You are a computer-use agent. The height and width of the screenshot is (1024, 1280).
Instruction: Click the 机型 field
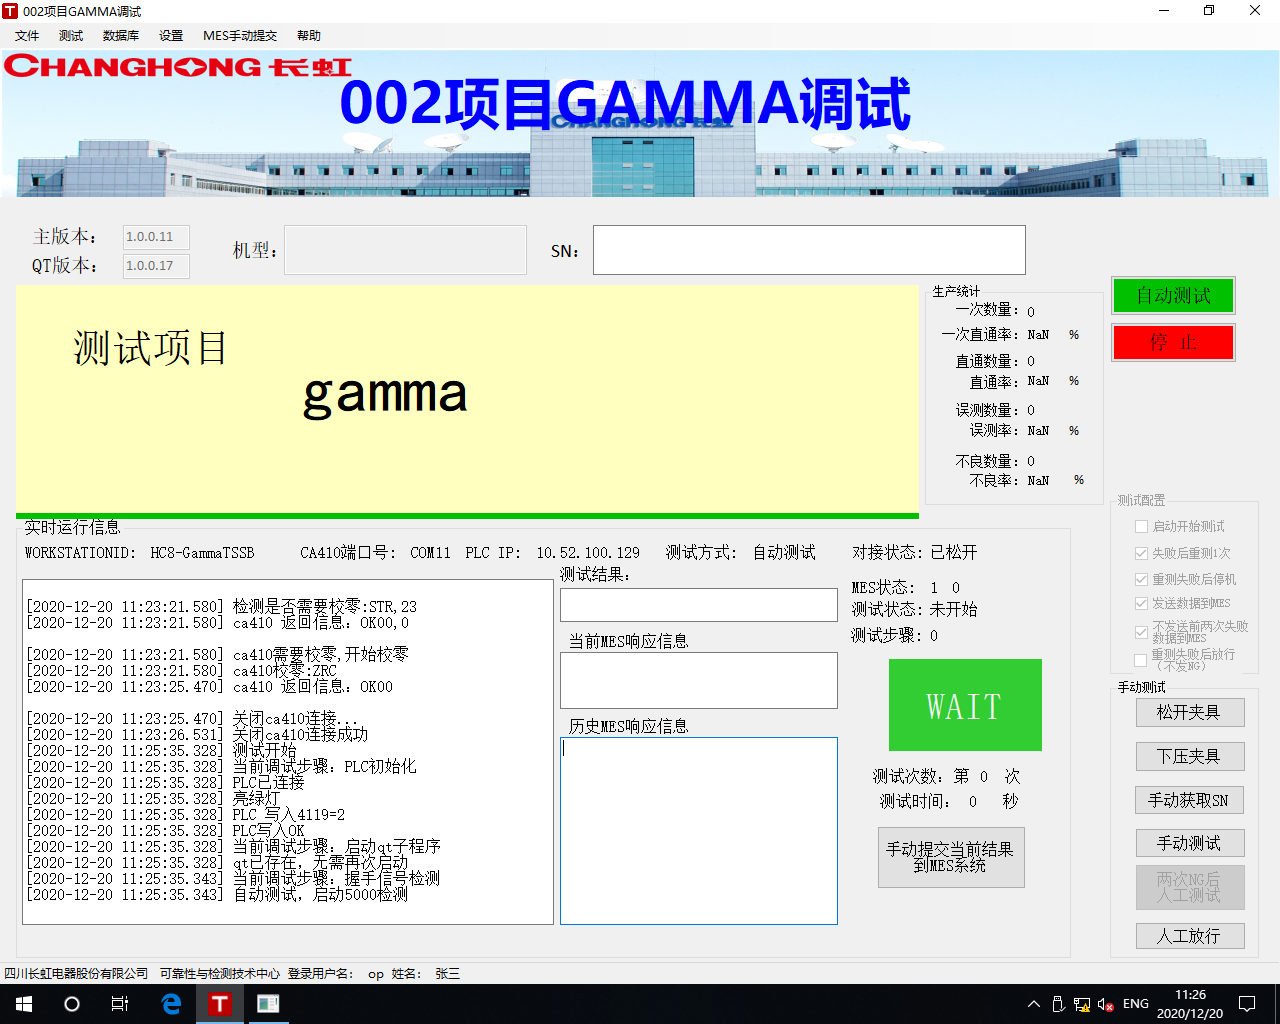coord(405,250)
